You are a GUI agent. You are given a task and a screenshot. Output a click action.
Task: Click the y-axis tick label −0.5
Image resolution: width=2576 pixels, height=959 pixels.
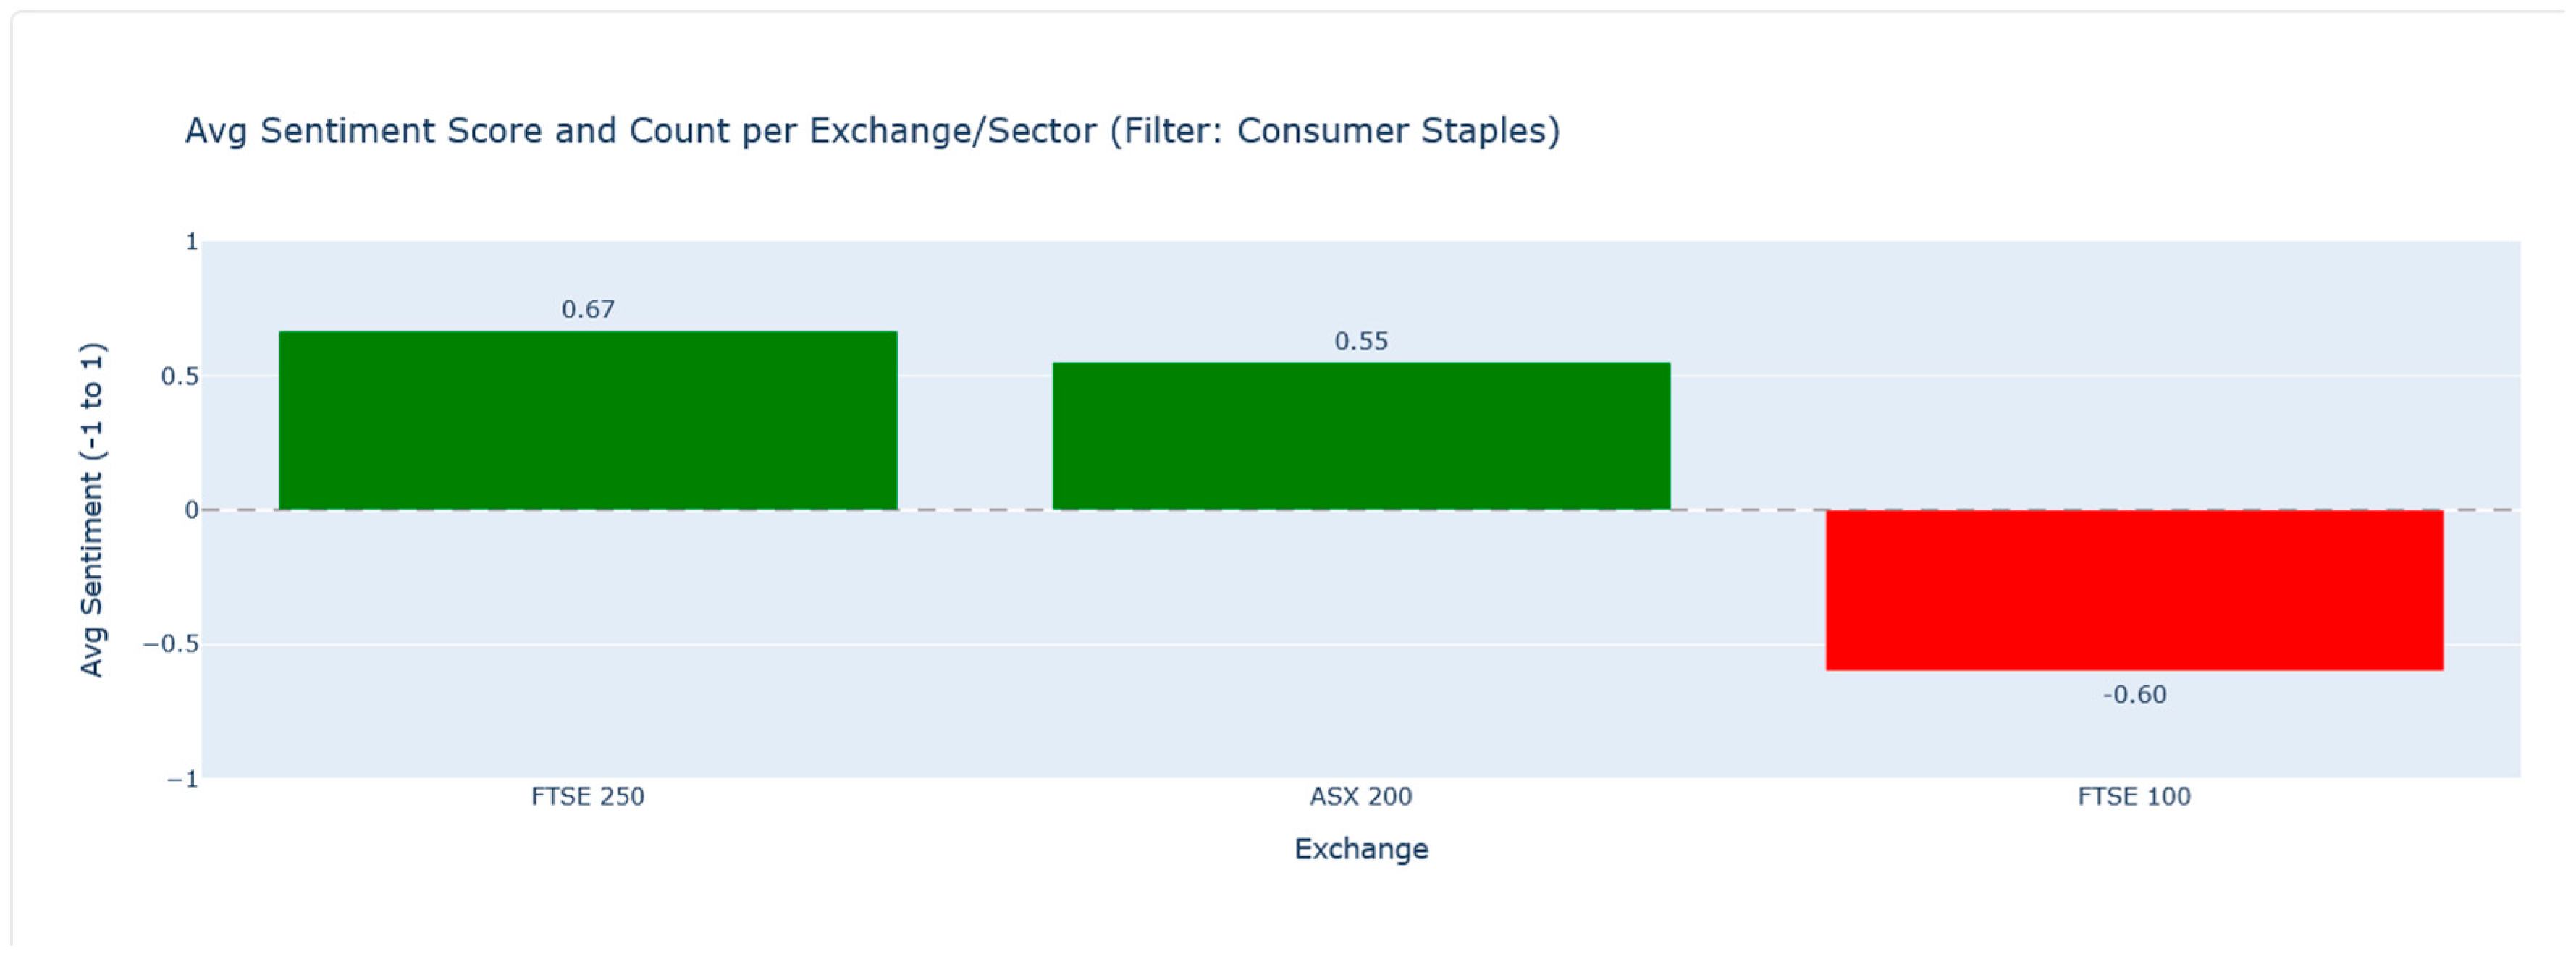click(171, 645)
